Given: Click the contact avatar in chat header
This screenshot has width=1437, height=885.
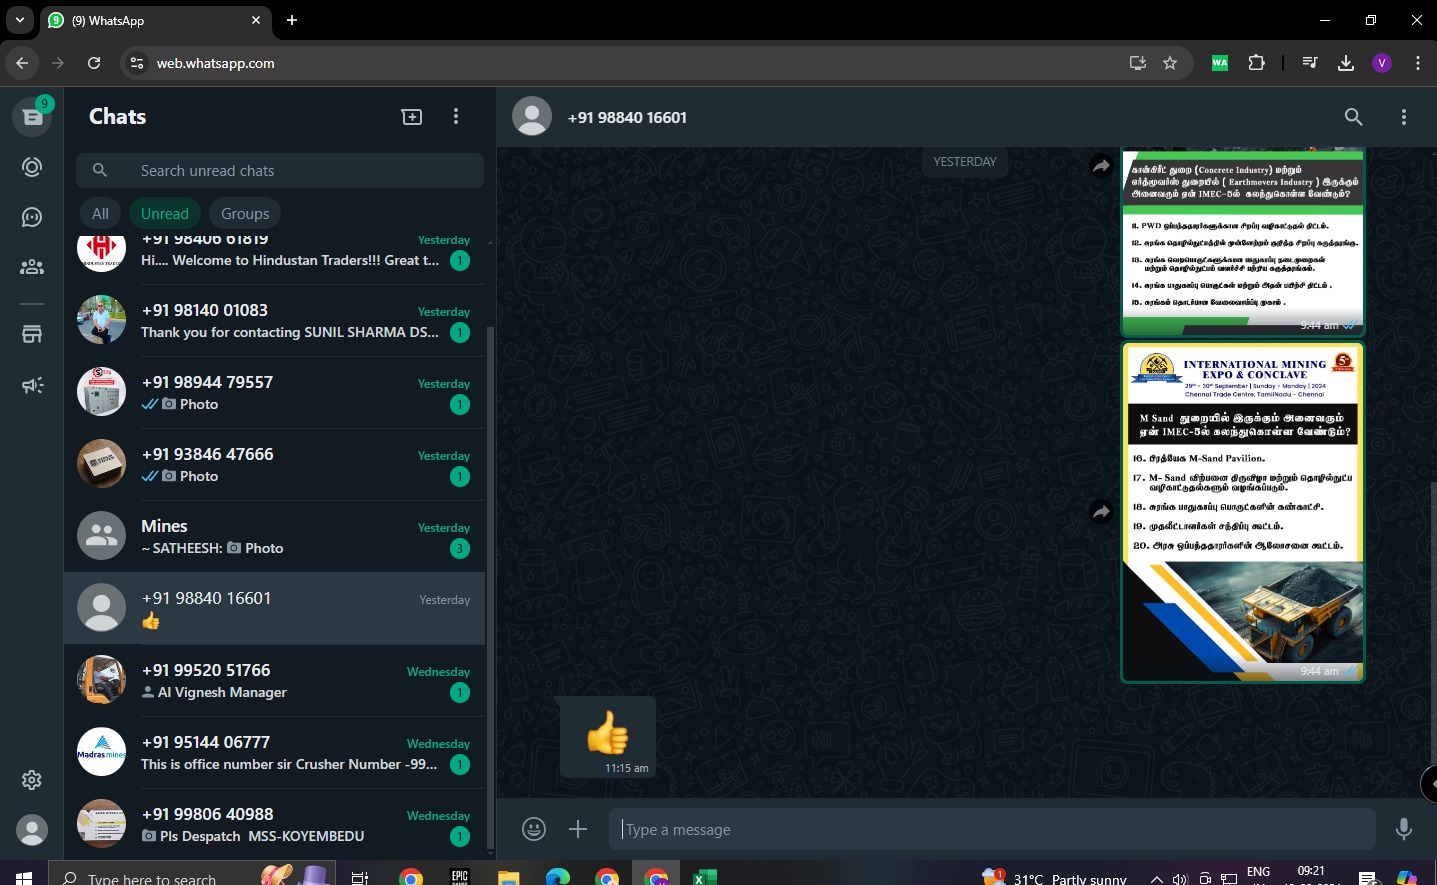Looking at the screenshot, I should pos(532,117).
